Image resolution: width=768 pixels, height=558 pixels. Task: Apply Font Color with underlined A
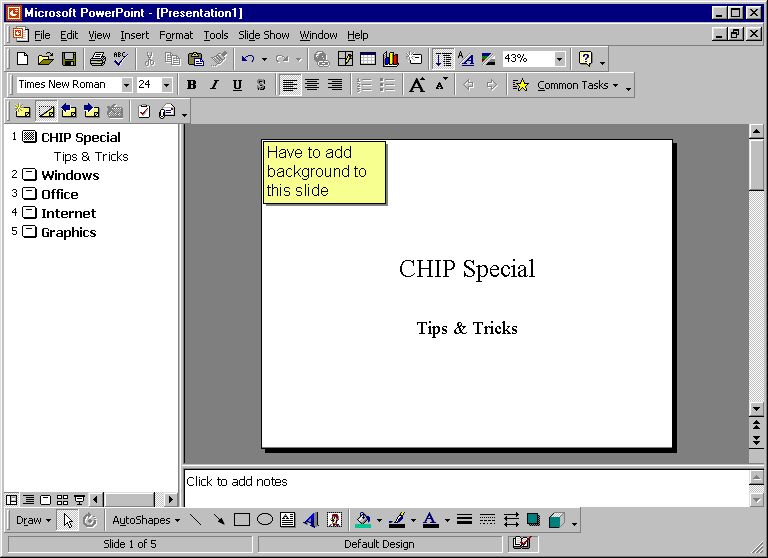(431, 520)
